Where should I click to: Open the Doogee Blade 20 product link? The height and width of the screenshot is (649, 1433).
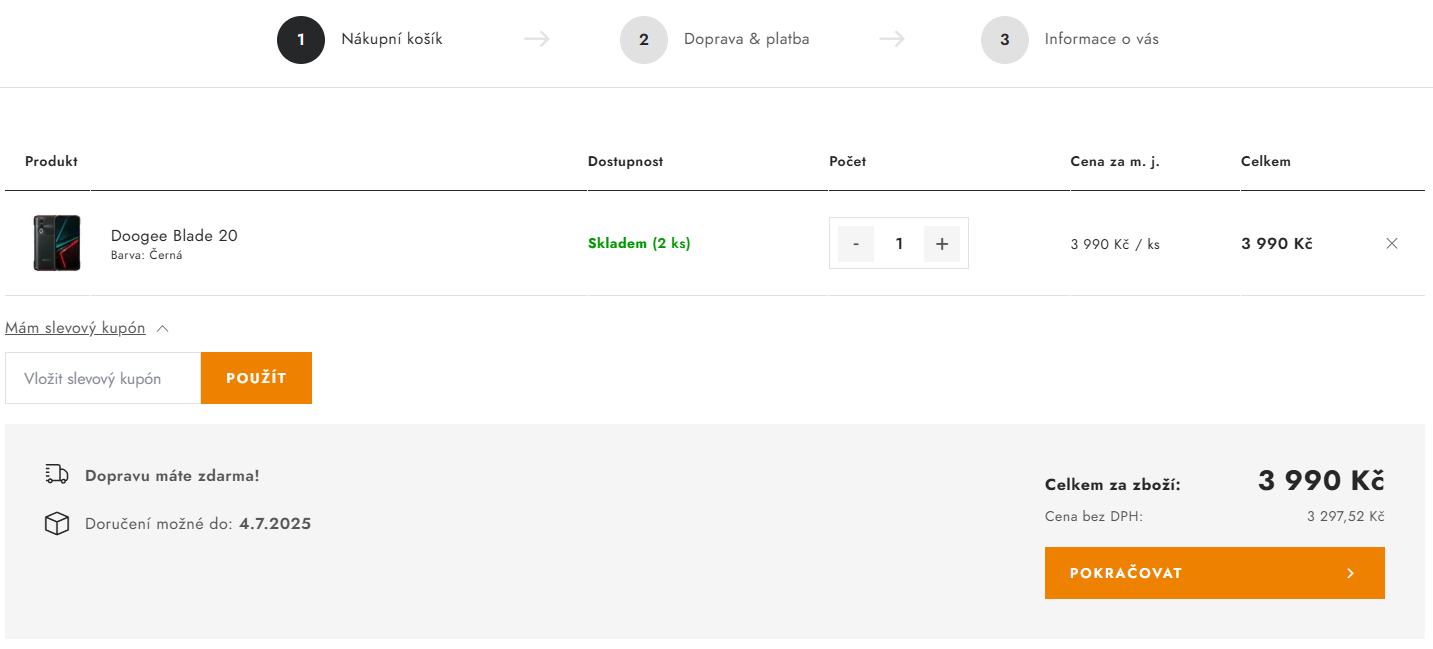coord(174,236)
